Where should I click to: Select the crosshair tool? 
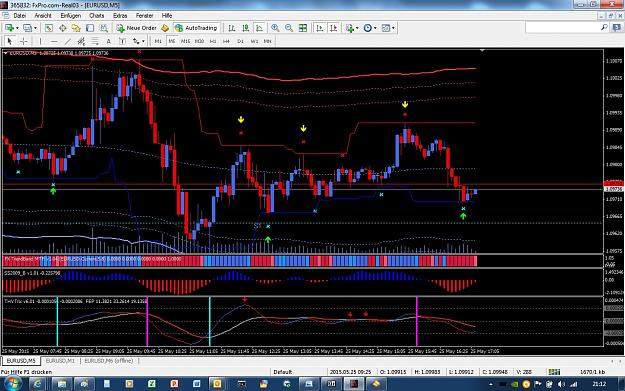[24, 41]
